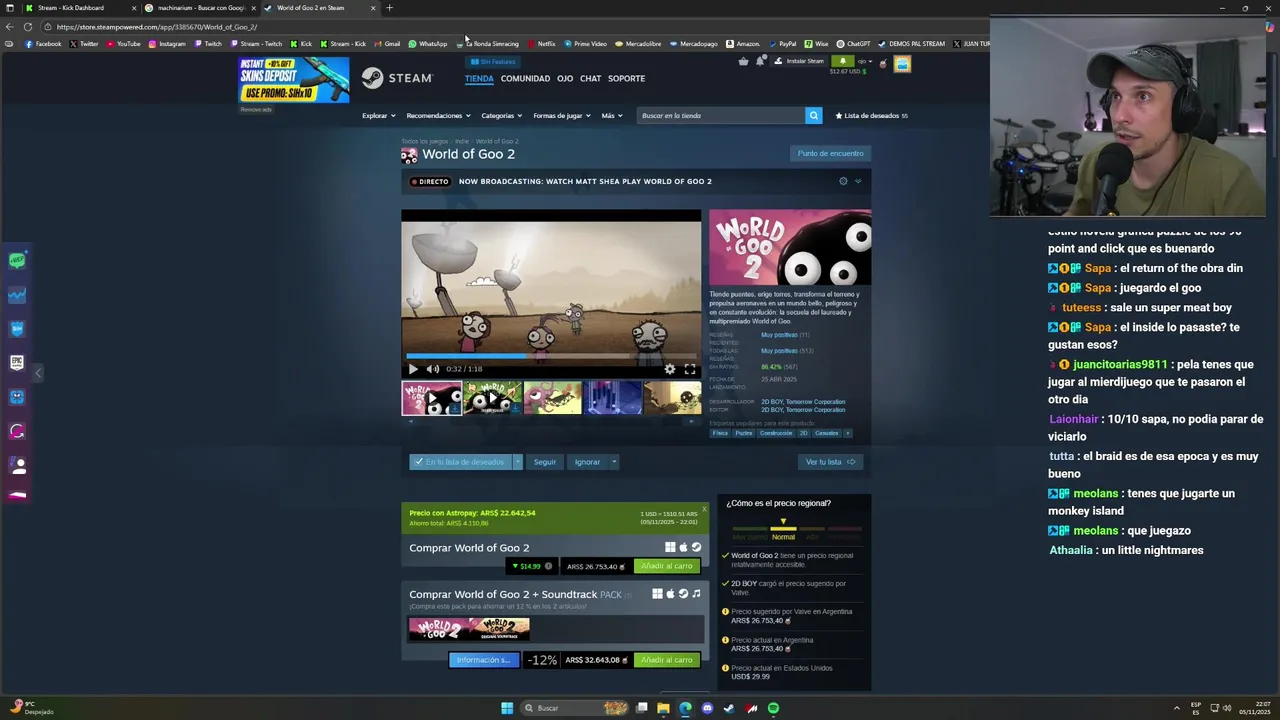The width and height of the screenshot is (1280, 720).
Task: Select third screenshot thumbnail (pink creature)
Action: [552, 398]
